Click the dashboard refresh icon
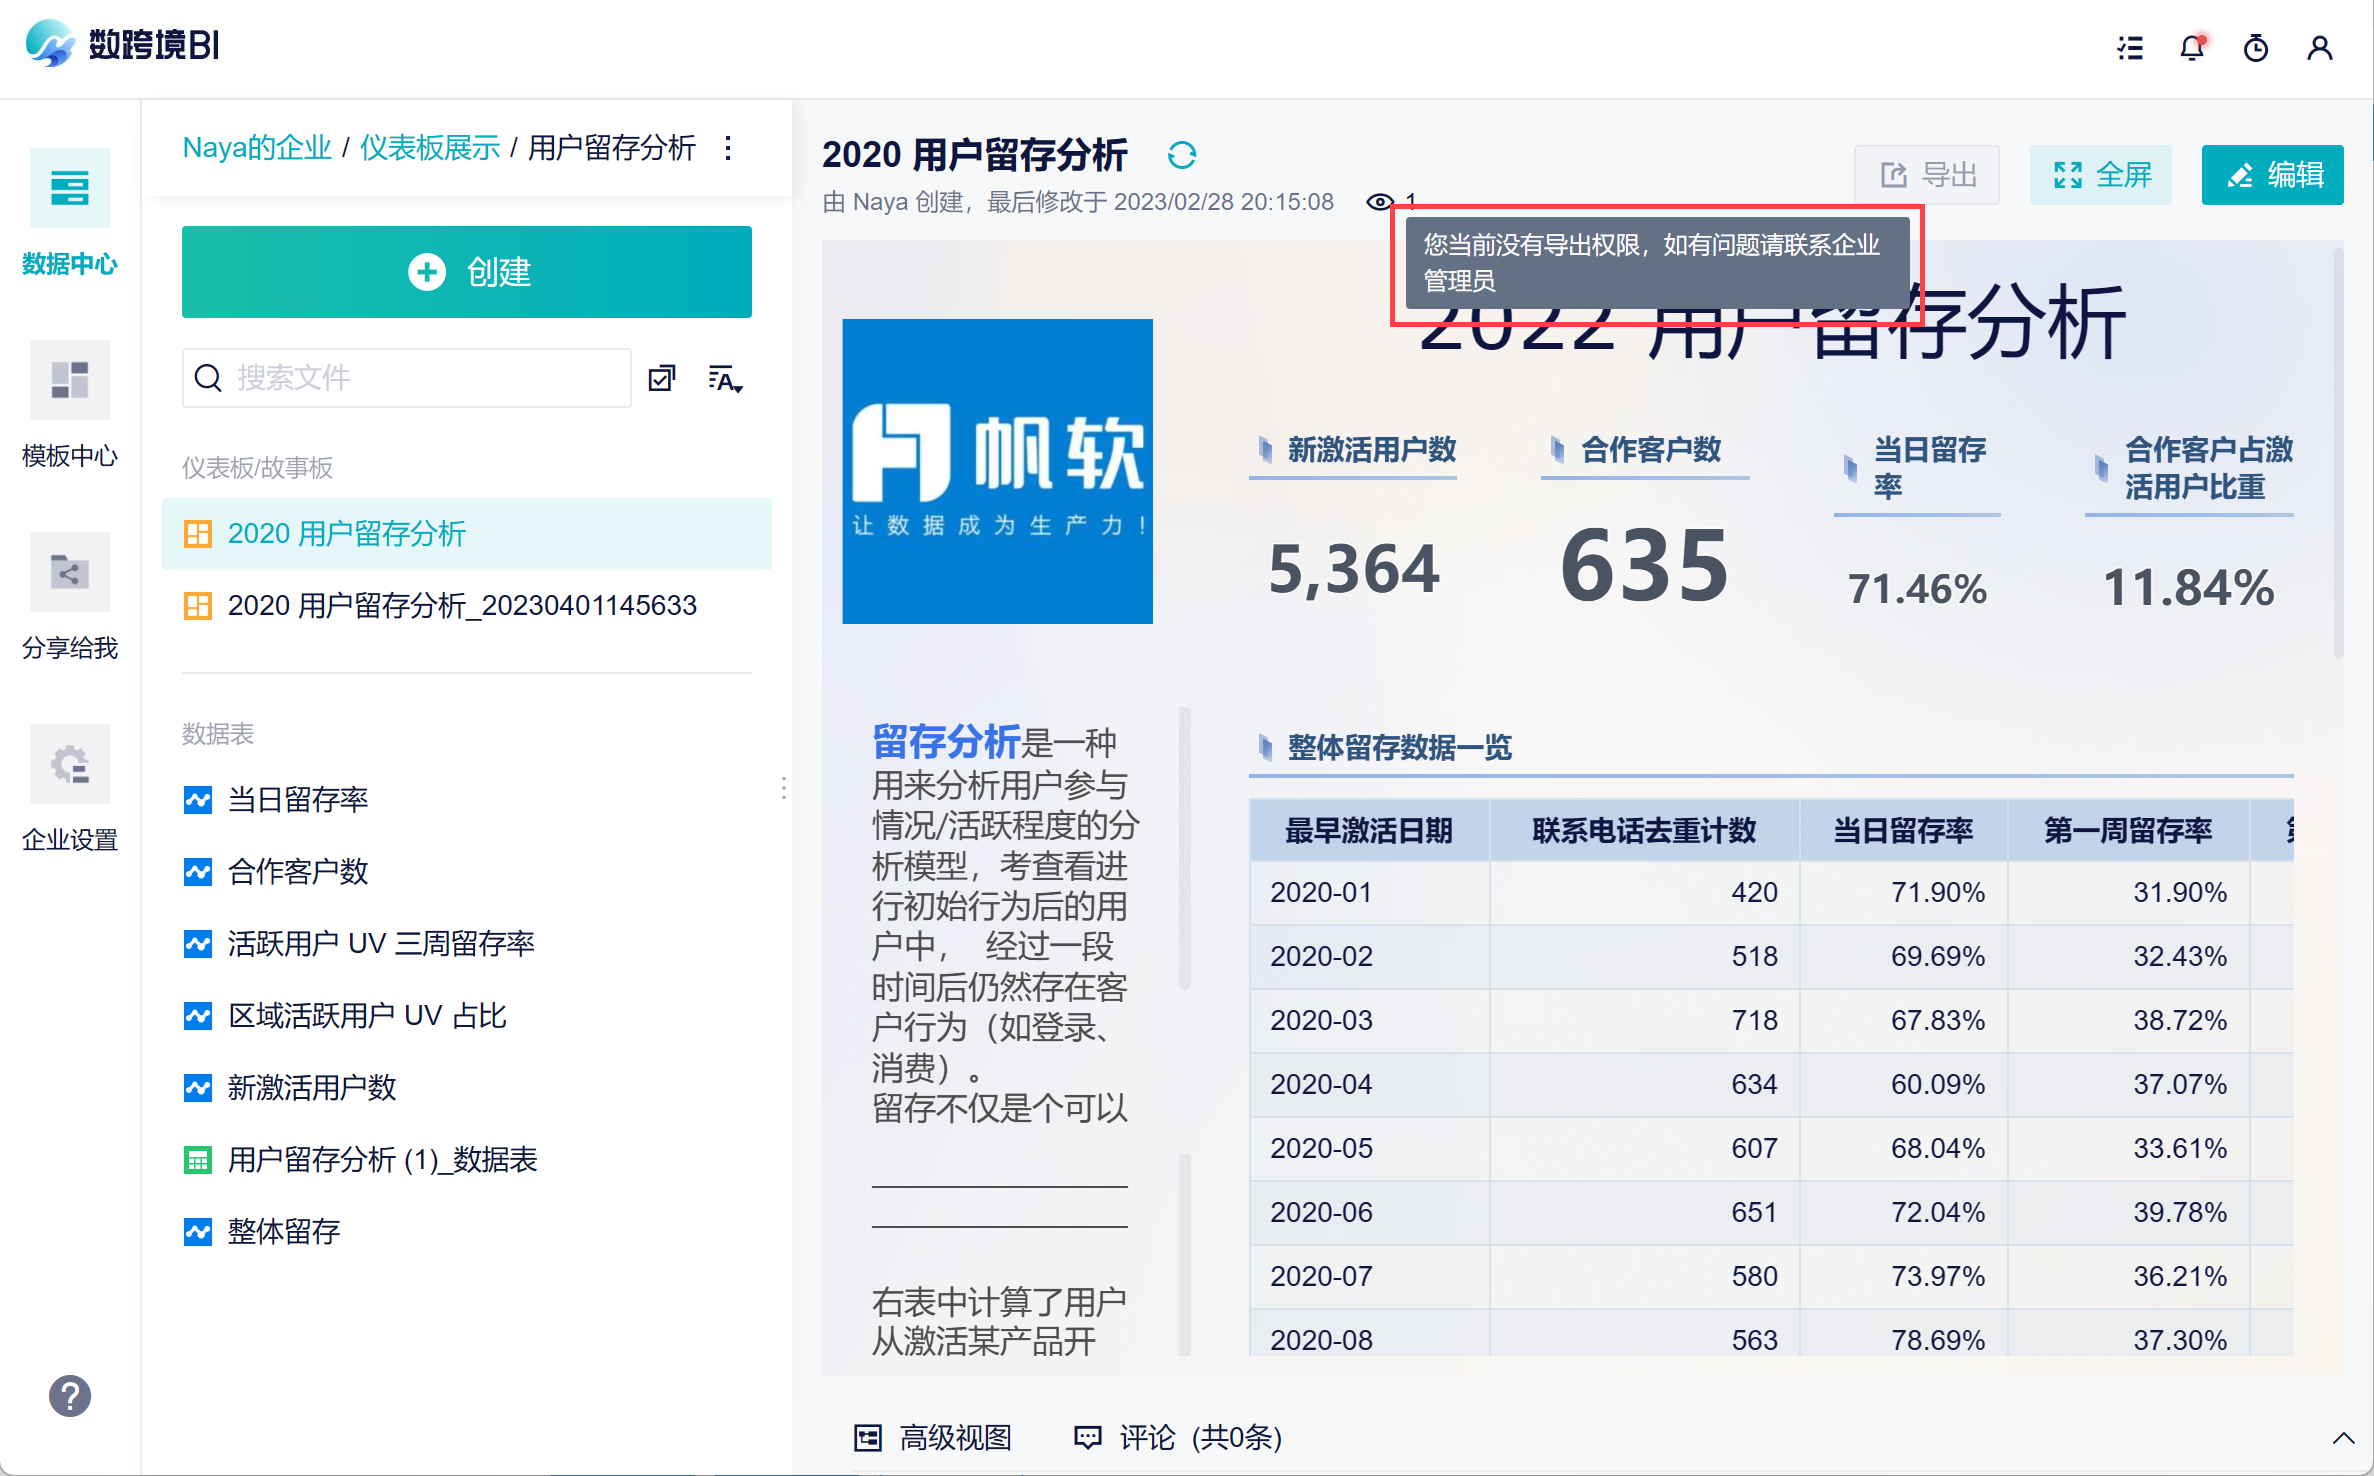The image size is (2374, 1476). coord(1181,155)
